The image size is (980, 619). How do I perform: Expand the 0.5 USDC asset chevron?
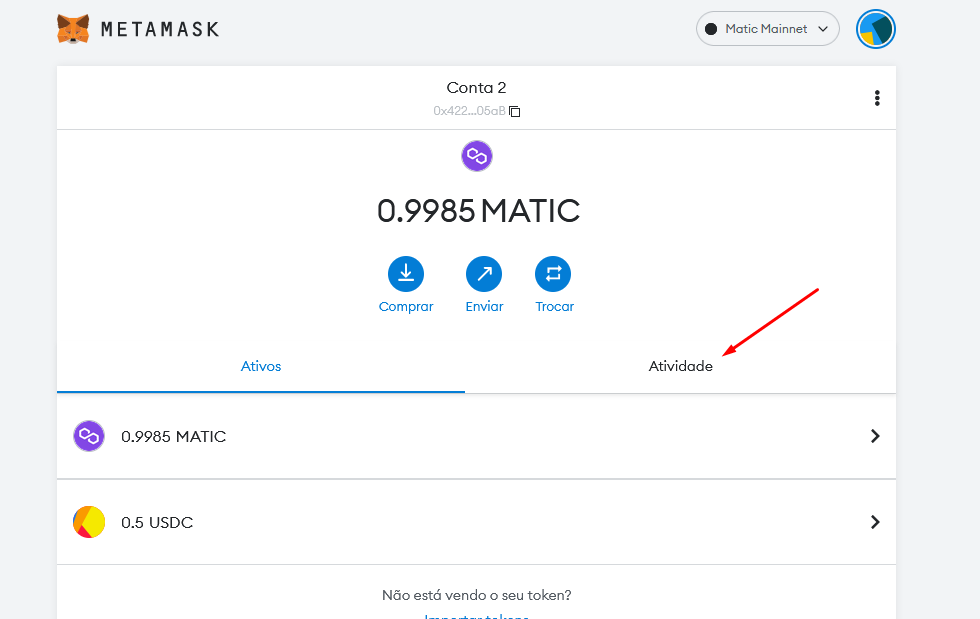tap(875, 522)
